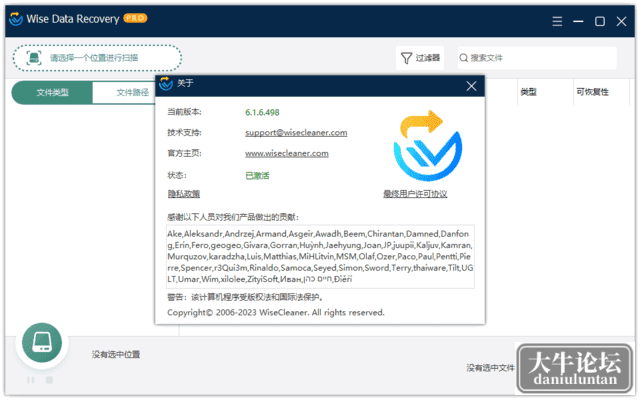Click the about dialog title bar logo icon

coord(166,83)
